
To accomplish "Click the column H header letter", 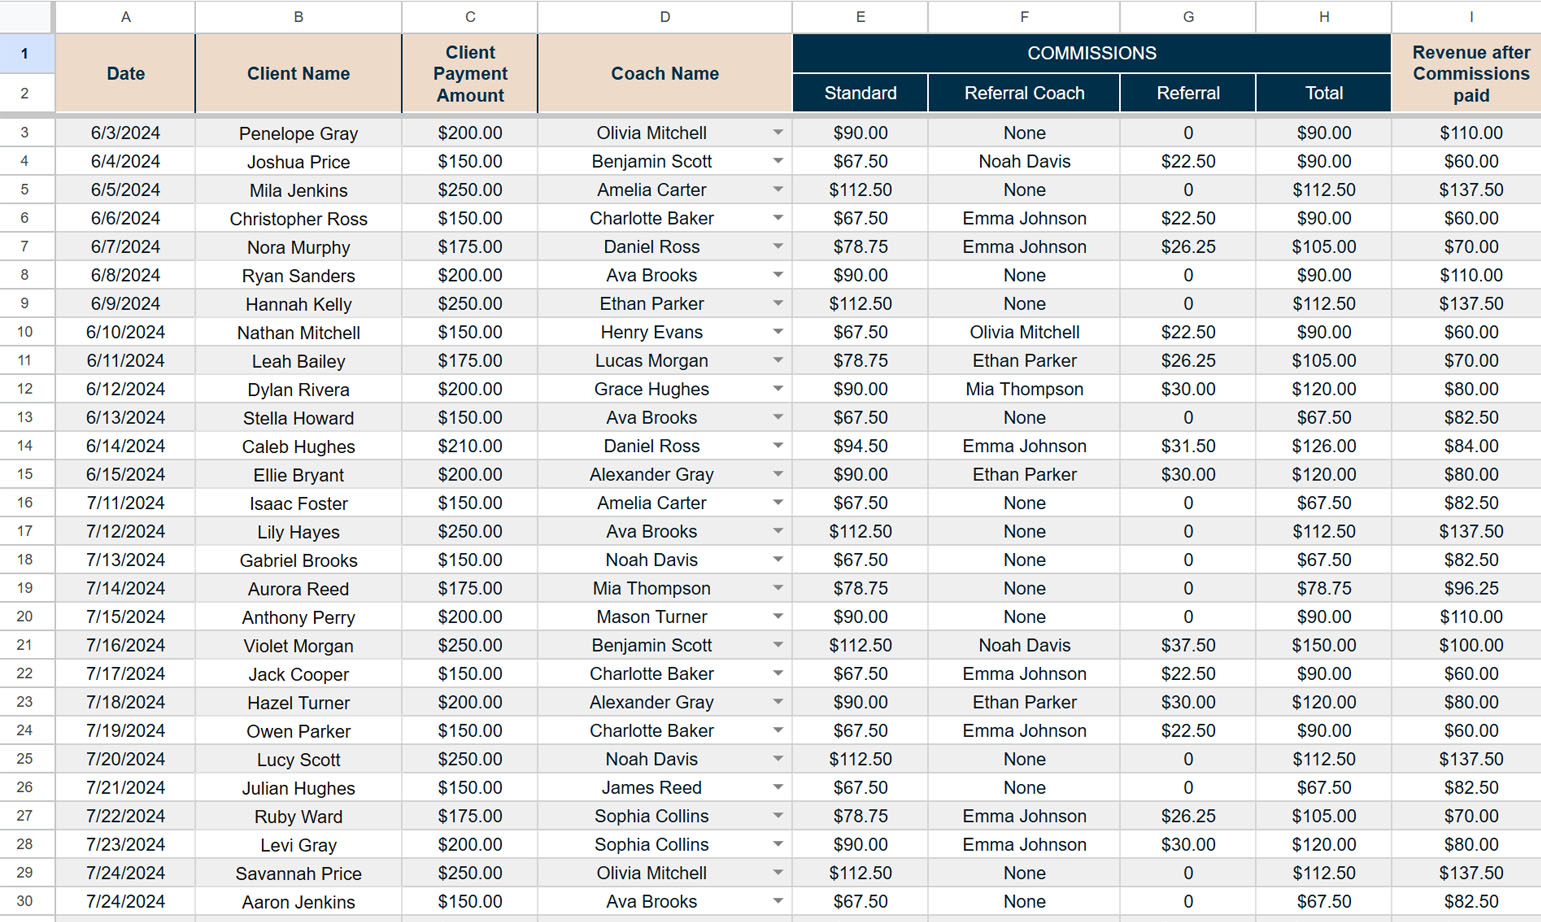I will [x=1323, y=17].
